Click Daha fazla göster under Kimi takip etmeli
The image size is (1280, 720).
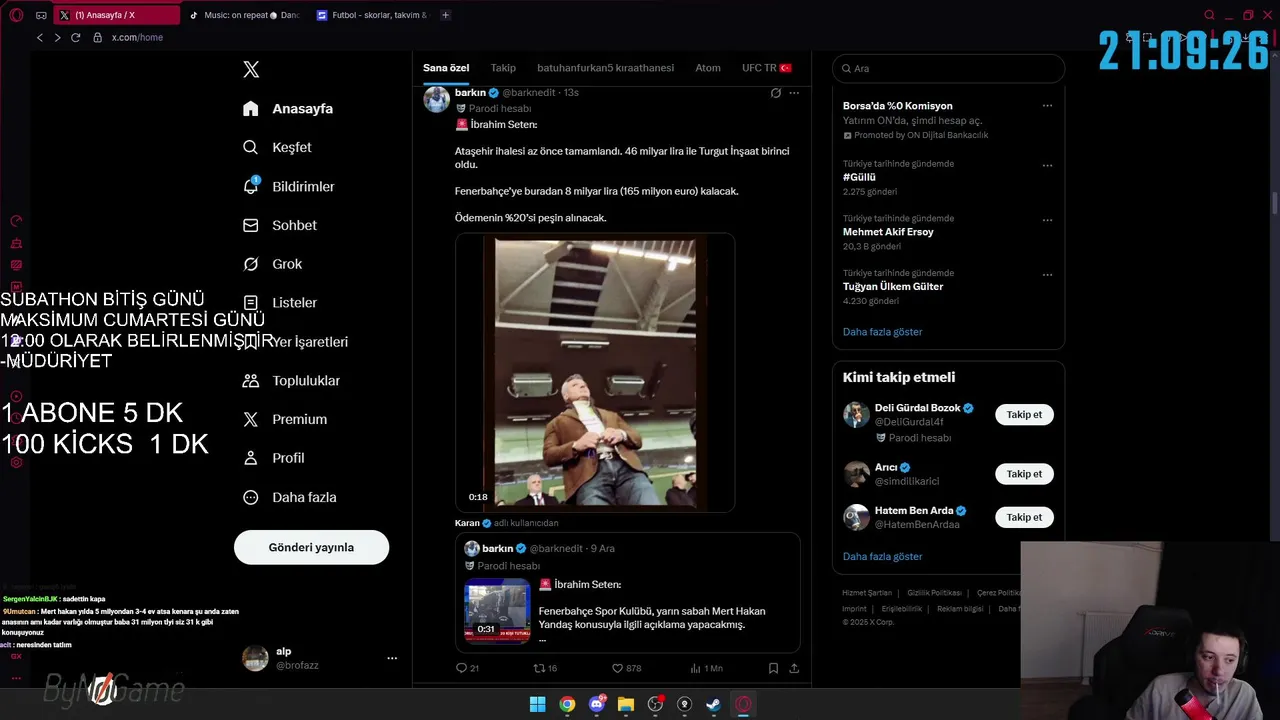tap(882, 556)
